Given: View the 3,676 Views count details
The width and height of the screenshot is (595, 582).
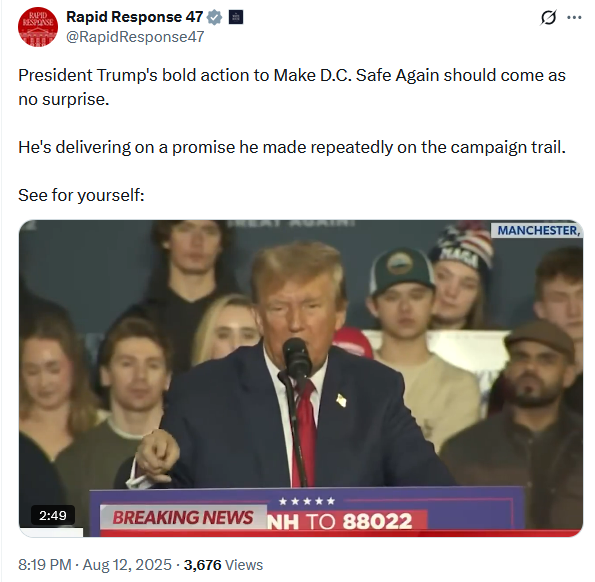Looking at the screenshot, I should 223,565.
